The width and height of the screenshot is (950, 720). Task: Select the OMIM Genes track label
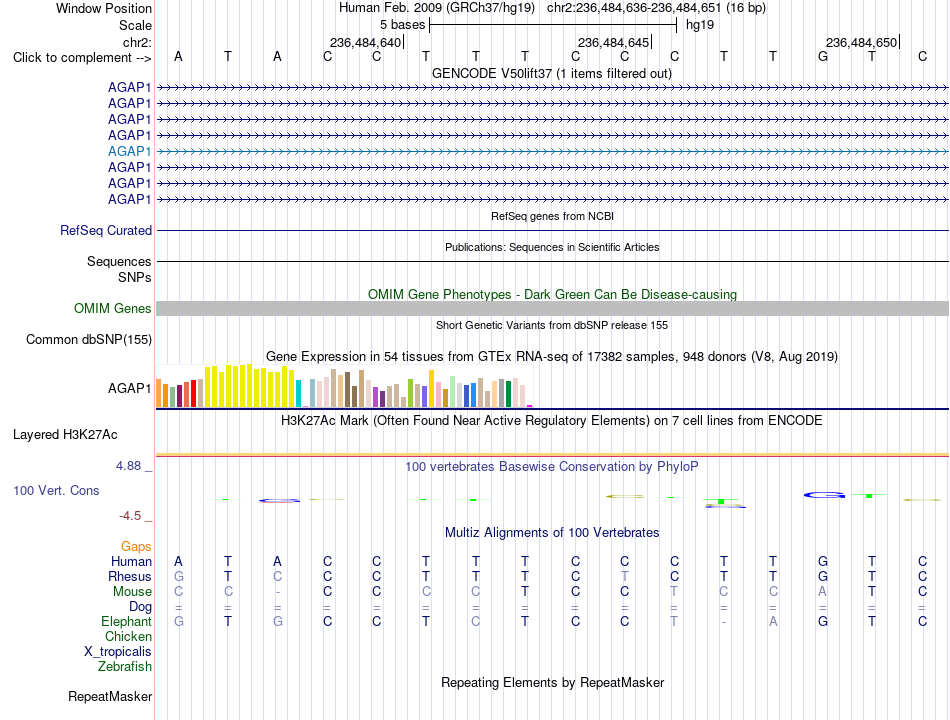pos(112,308)
